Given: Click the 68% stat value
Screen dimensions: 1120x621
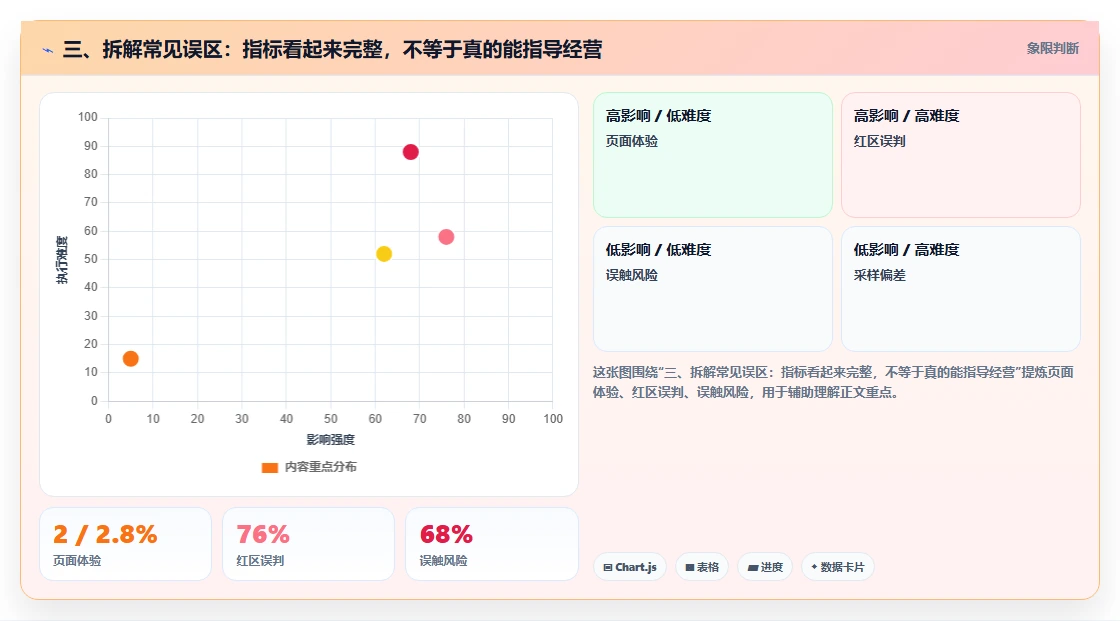Looking at the screenshot, I should (446, 535).
